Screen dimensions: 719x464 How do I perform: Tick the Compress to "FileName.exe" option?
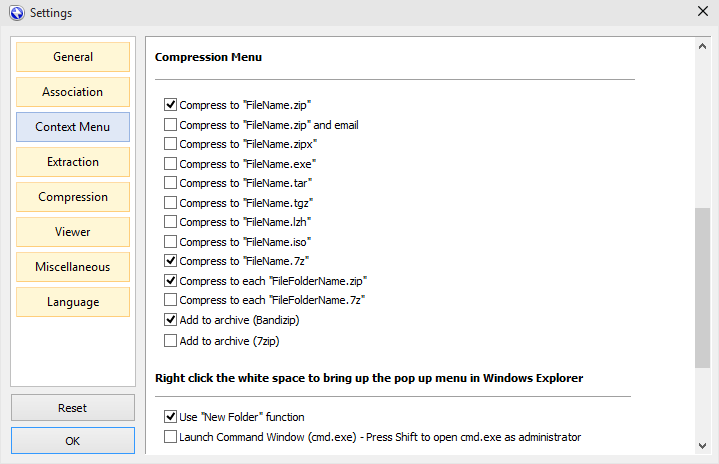(x=171, y=164)
